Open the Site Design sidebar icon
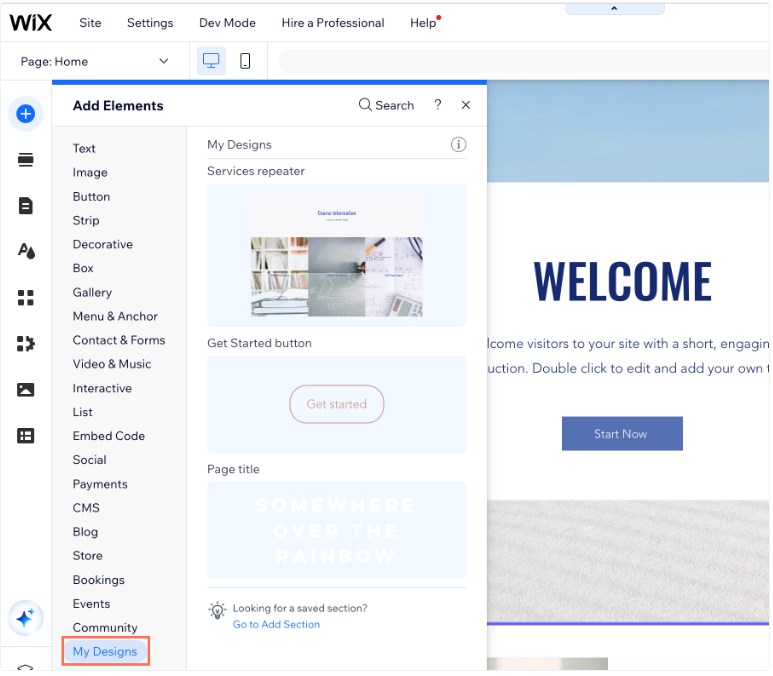The height and width of the screenshot is (676, 773). (26, 251)
